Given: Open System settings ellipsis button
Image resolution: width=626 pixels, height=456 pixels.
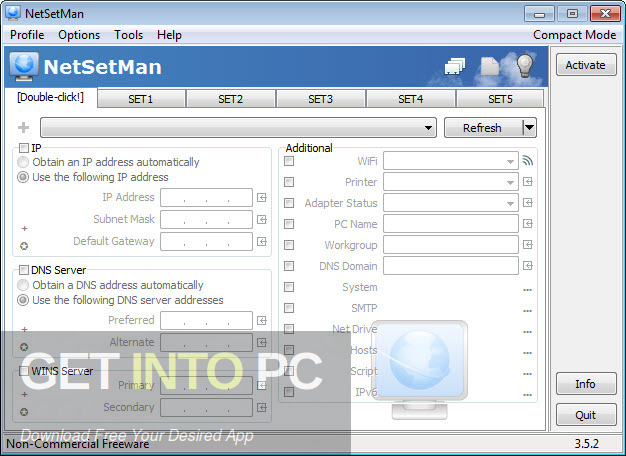Looking at the screenshot, I should [527, 290].
